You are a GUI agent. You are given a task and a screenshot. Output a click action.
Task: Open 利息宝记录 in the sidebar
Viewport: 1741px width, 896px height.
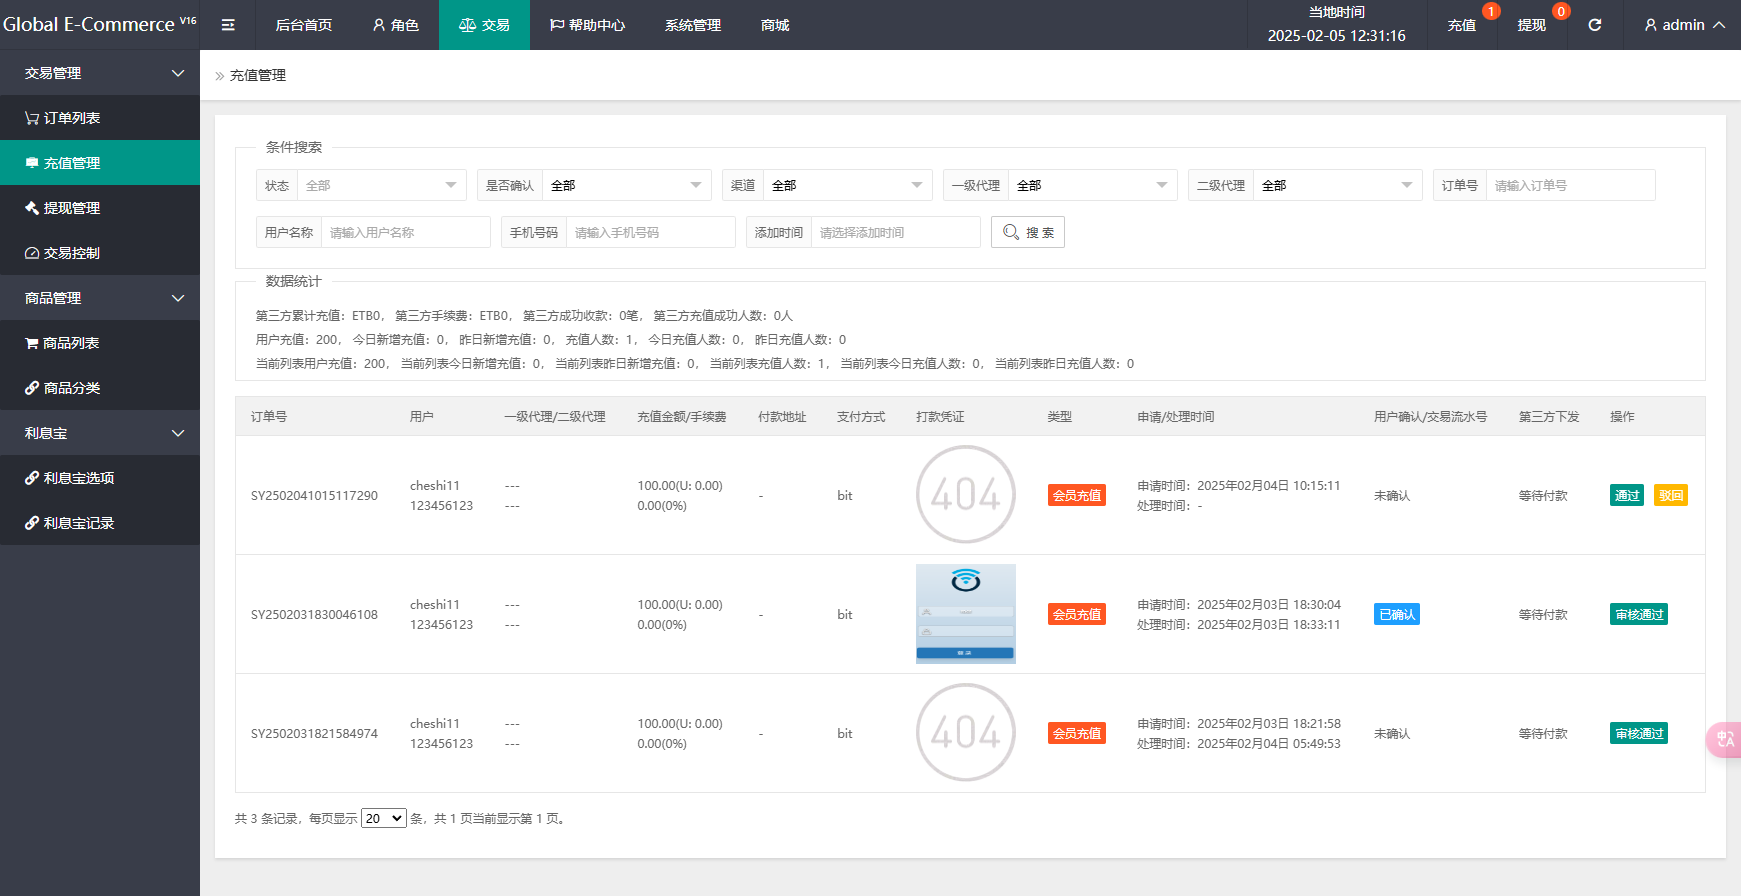(78, 523)
